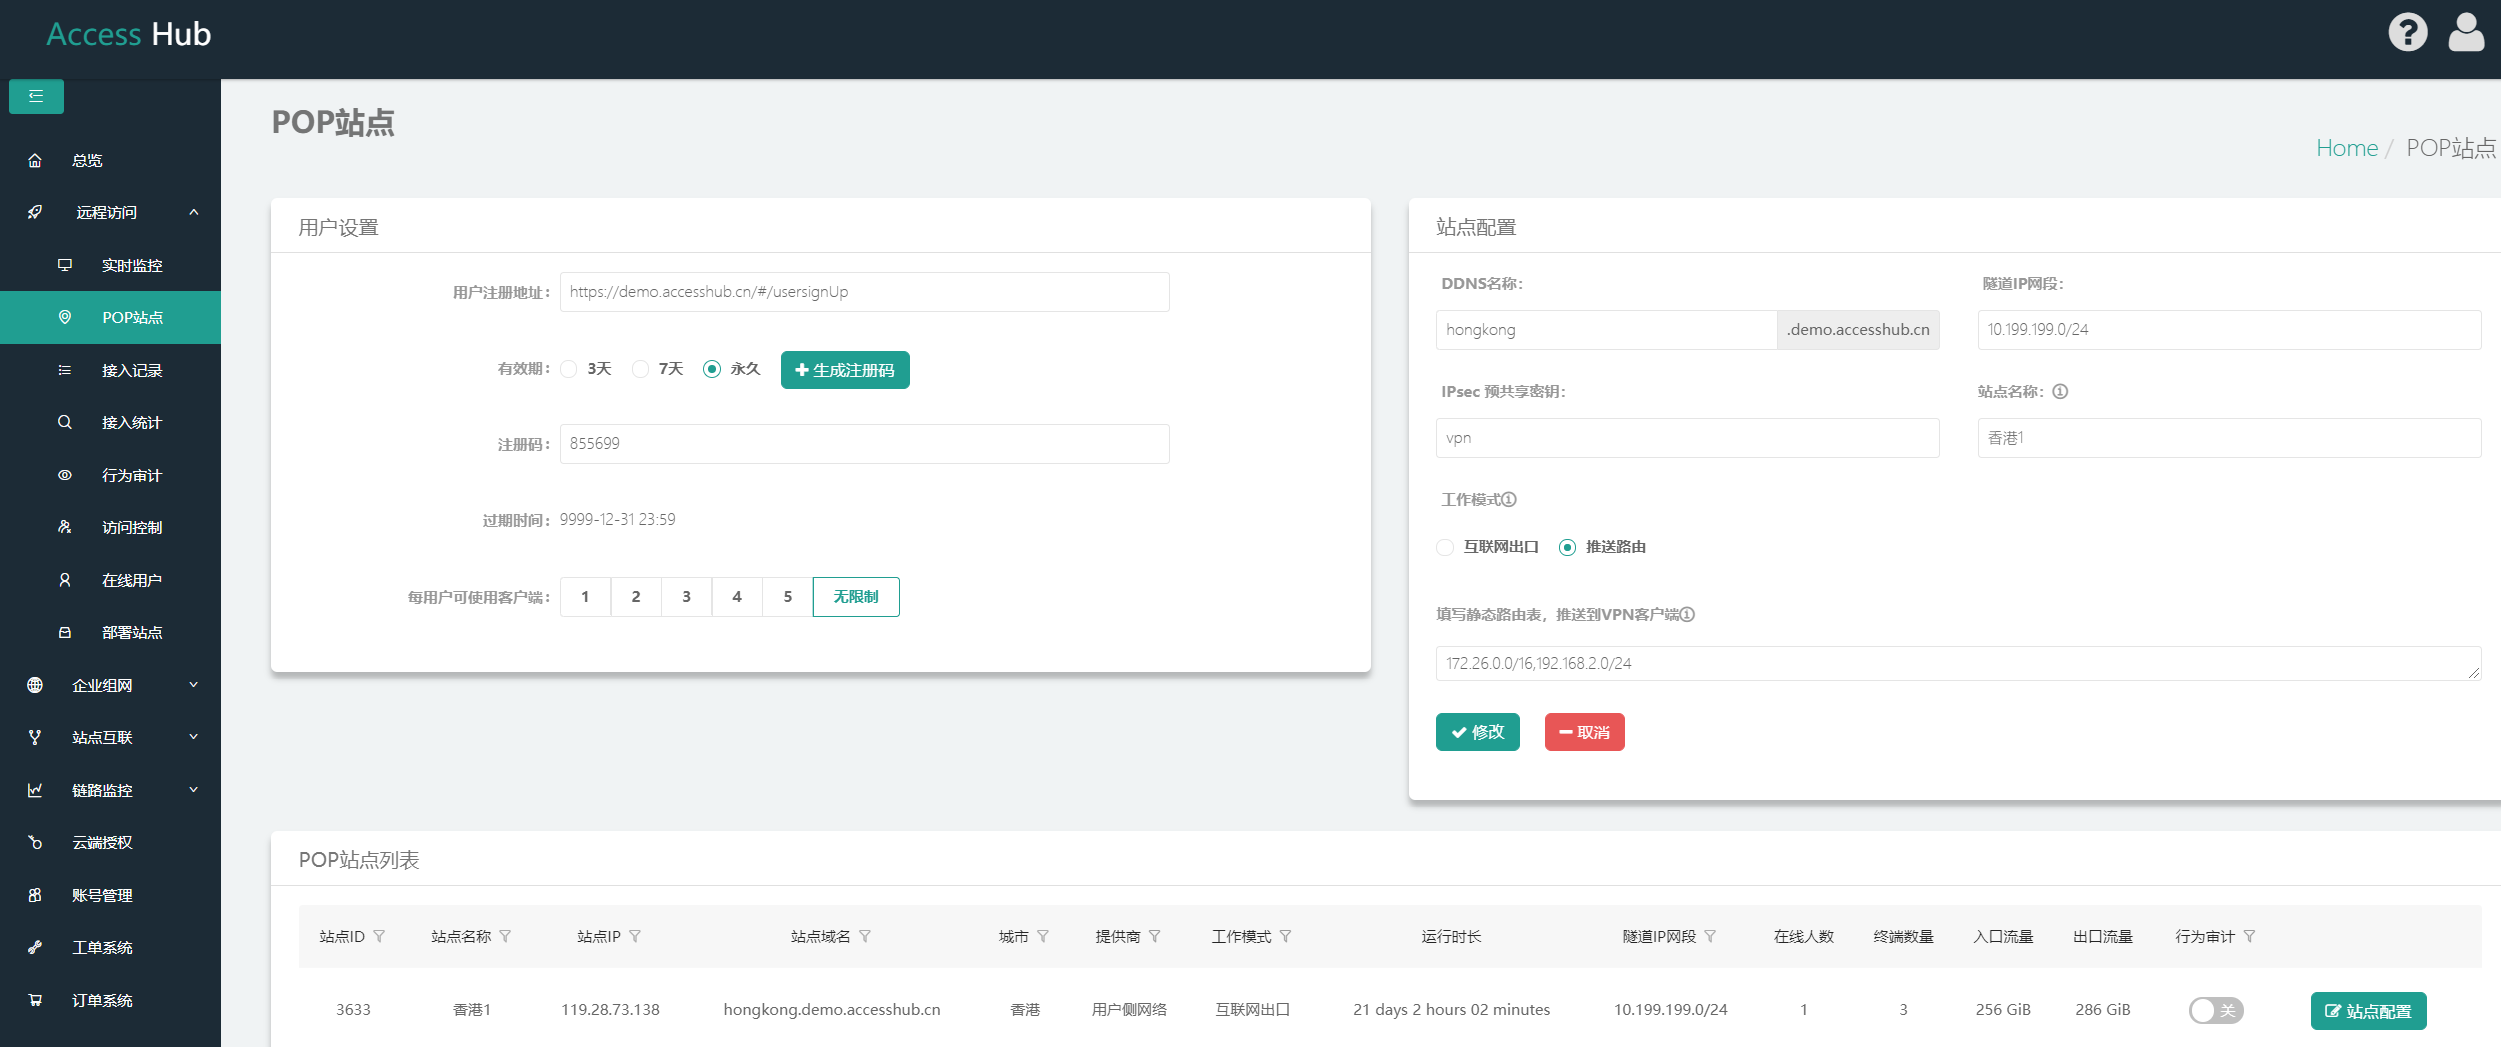This screenshot has width=2501, height=1047.
Task: Click the 接入统计 search icon
Action: click(x=65, y=422)
